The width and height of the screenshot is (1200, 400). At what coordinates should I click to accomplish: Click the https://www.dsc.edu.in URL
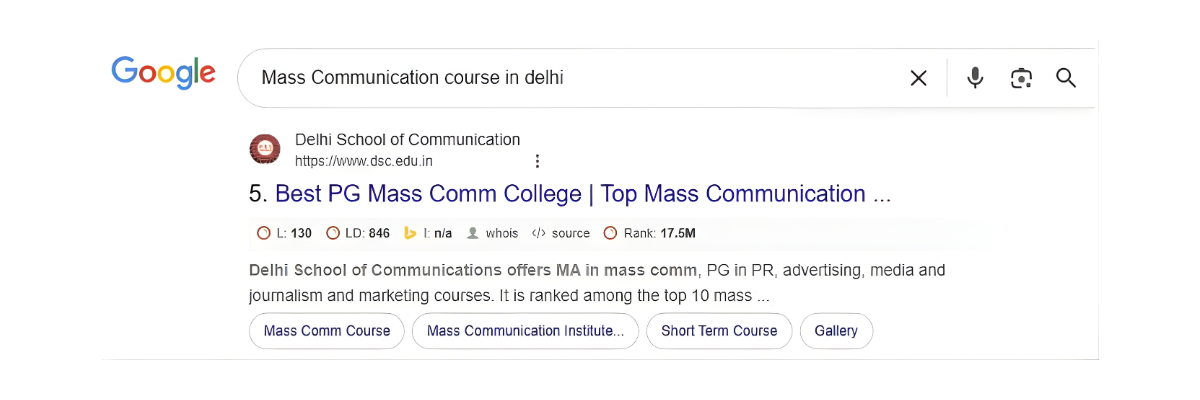364,161
